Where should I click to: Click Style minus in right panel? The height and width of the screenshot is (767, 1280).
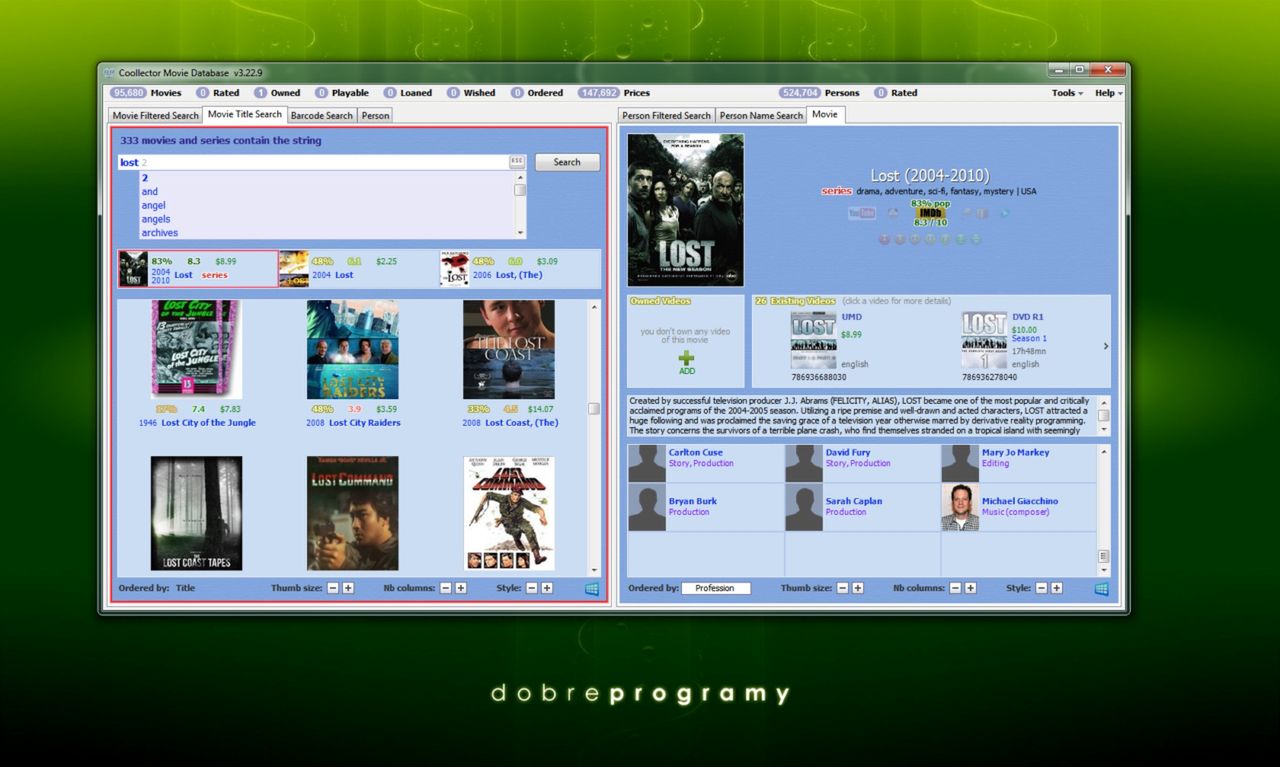click(x=1041, y=588)
